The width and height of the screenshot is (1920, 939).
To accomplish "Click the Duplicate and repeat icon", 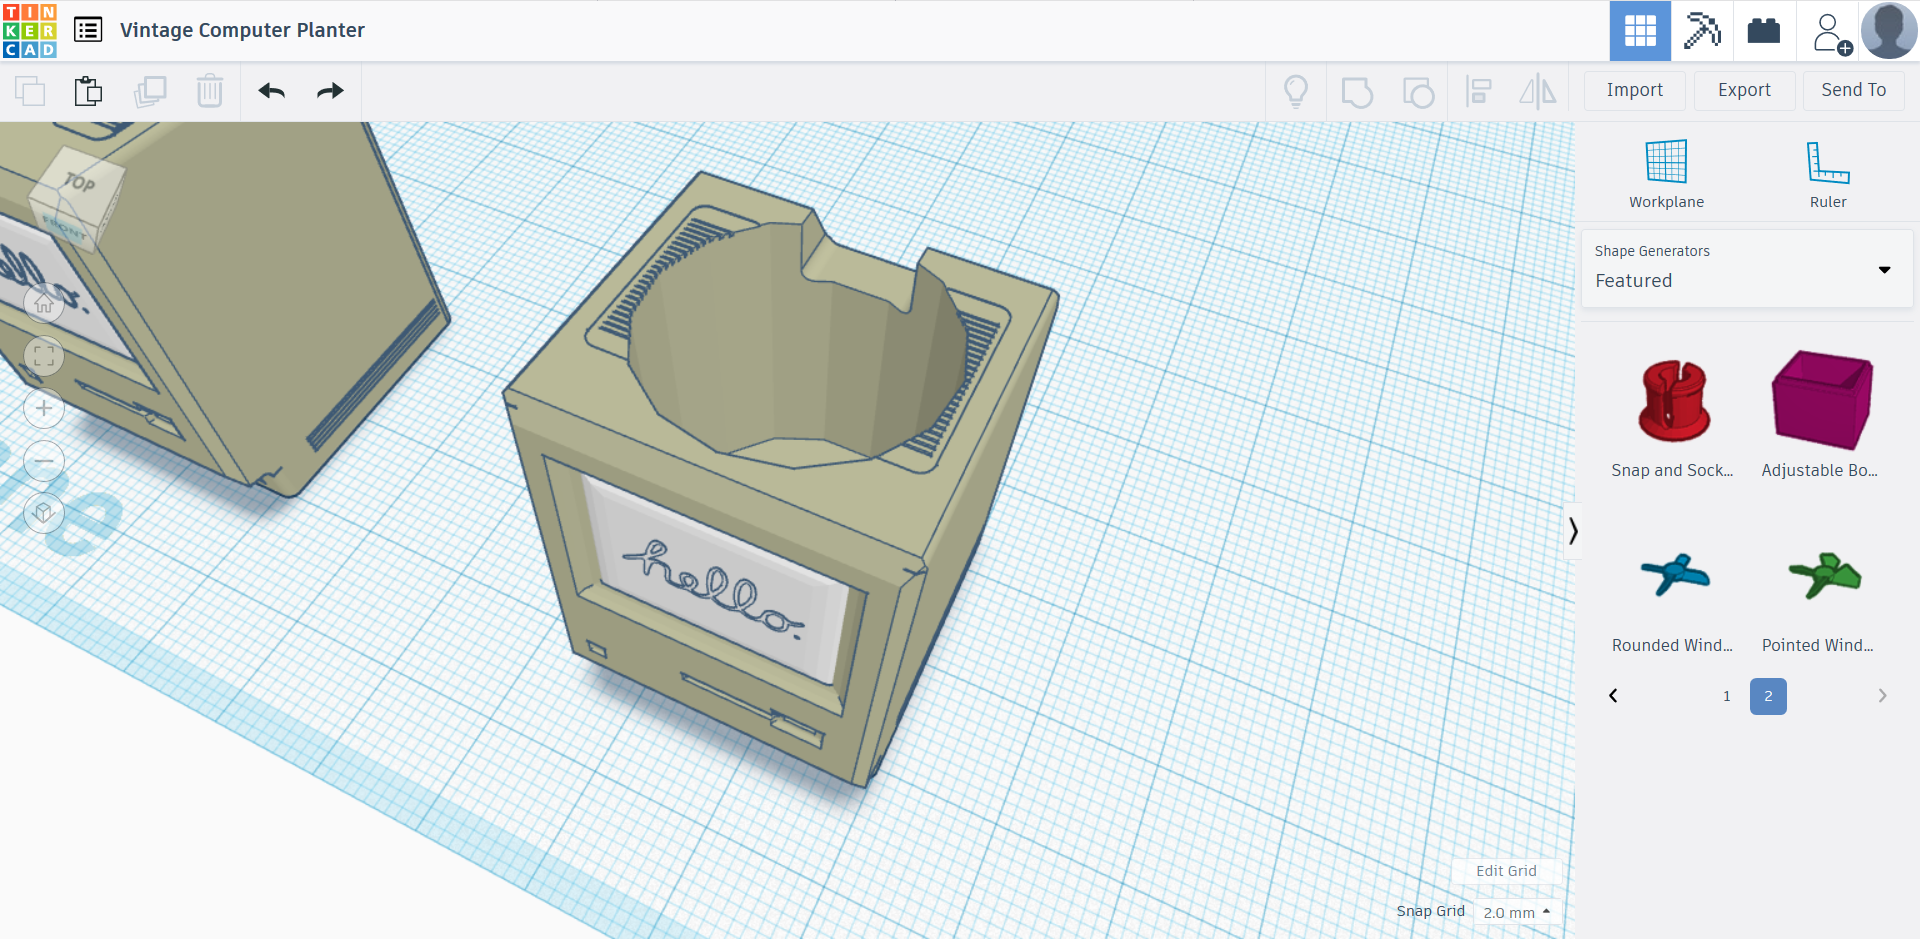I will pos(150,91).
